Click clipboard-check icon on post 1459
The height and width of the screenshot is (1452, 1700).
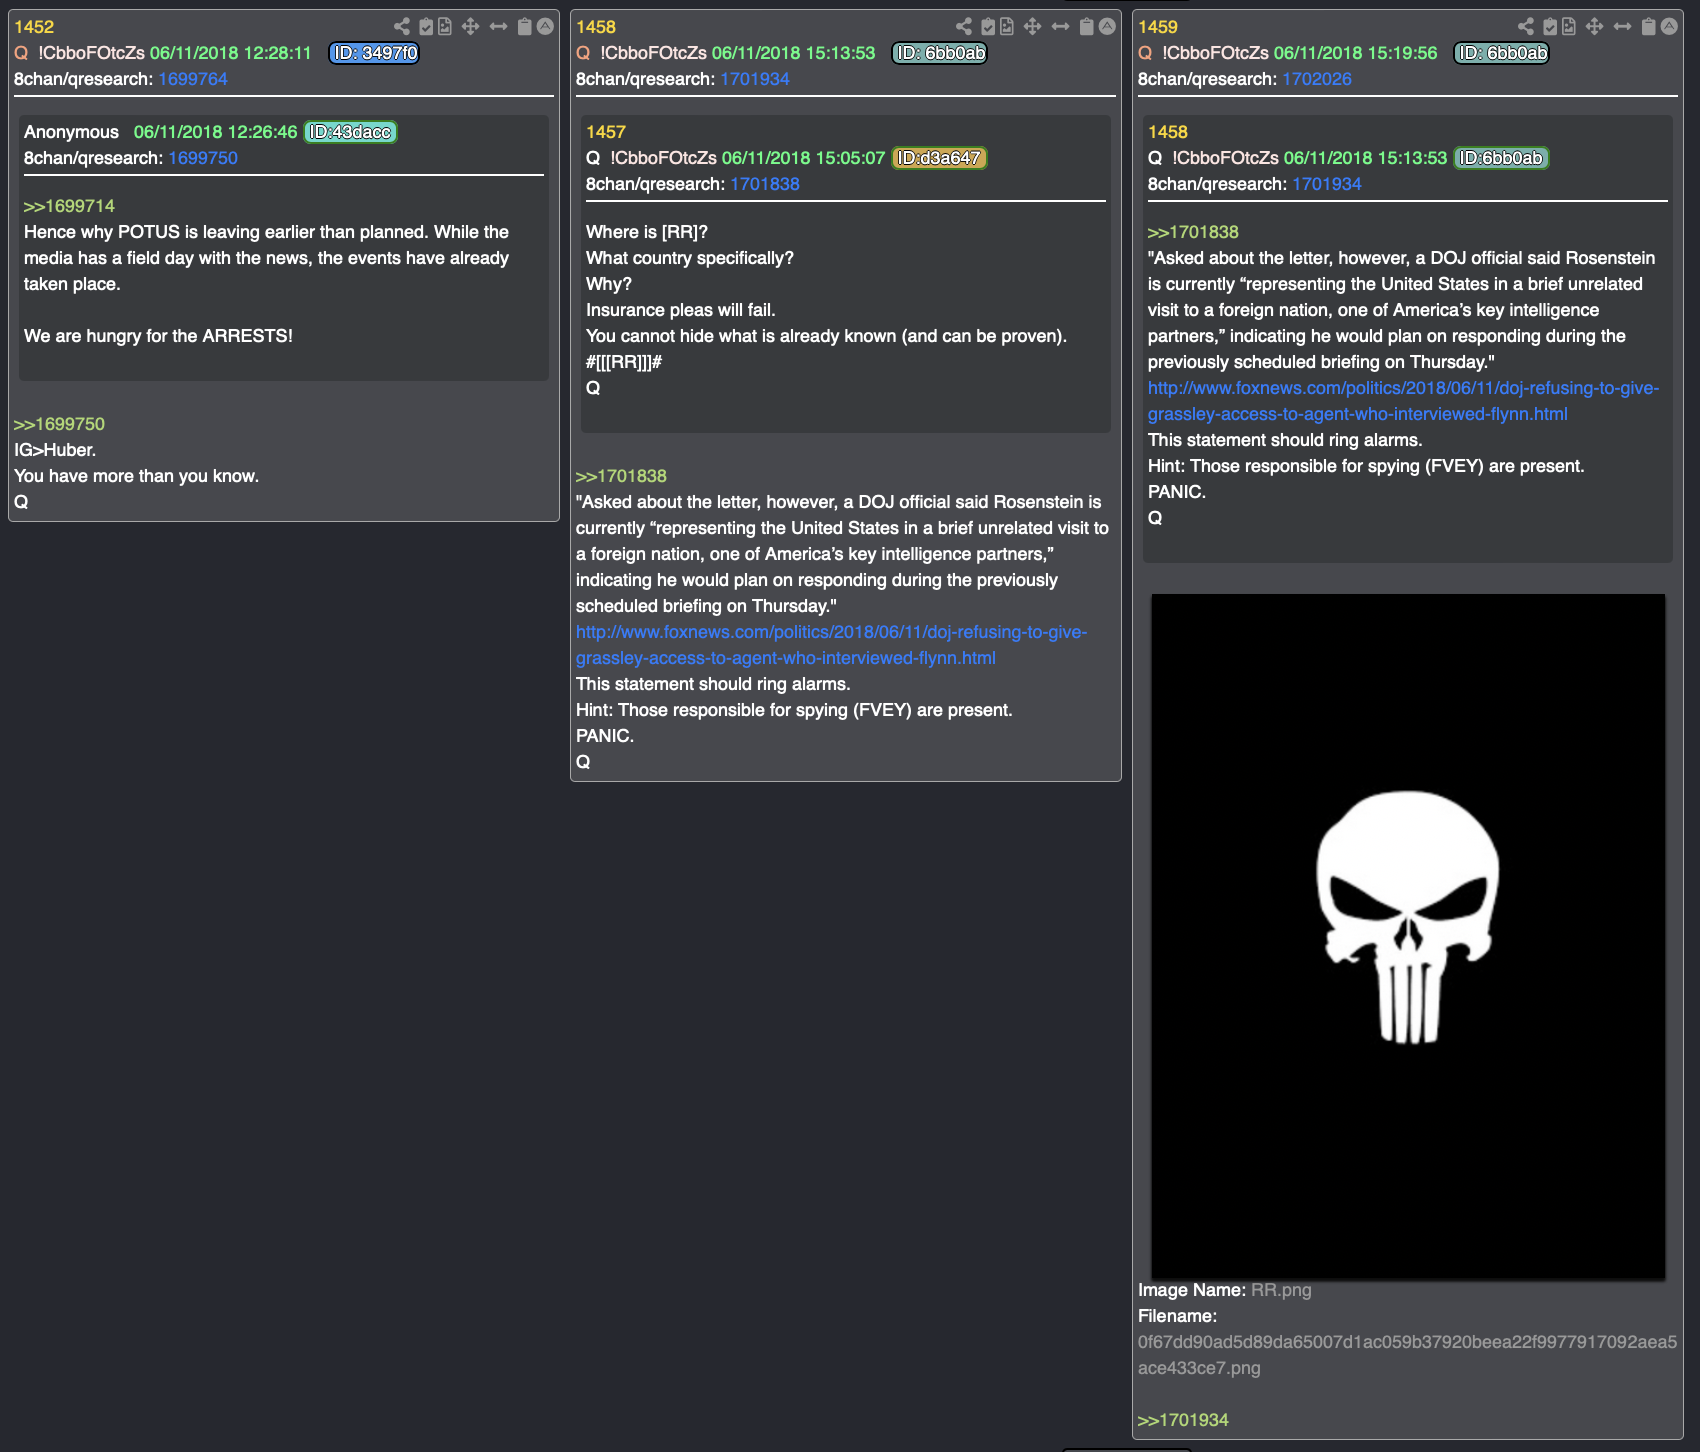pos(1550,27)
